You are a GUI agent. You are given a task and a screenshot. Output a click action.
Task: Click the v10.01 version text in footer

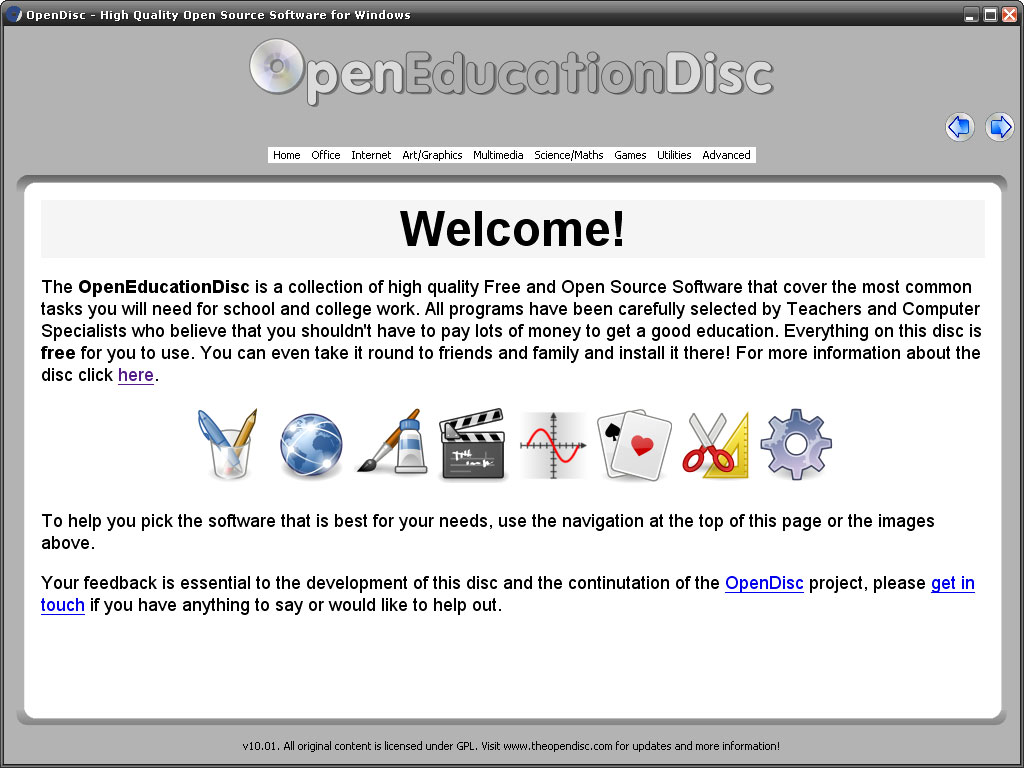261,746
